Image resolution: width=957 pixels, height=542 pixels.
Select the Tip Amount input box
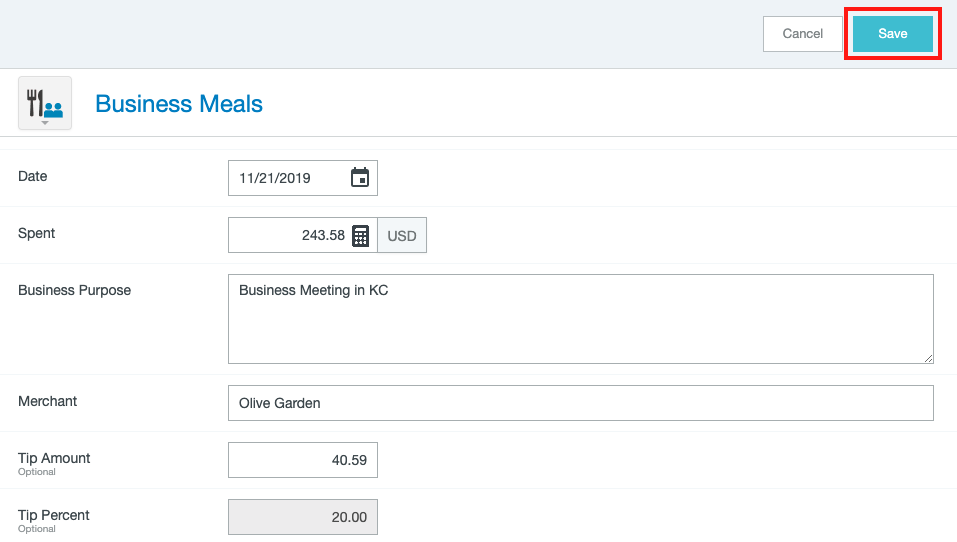(303, 460)
